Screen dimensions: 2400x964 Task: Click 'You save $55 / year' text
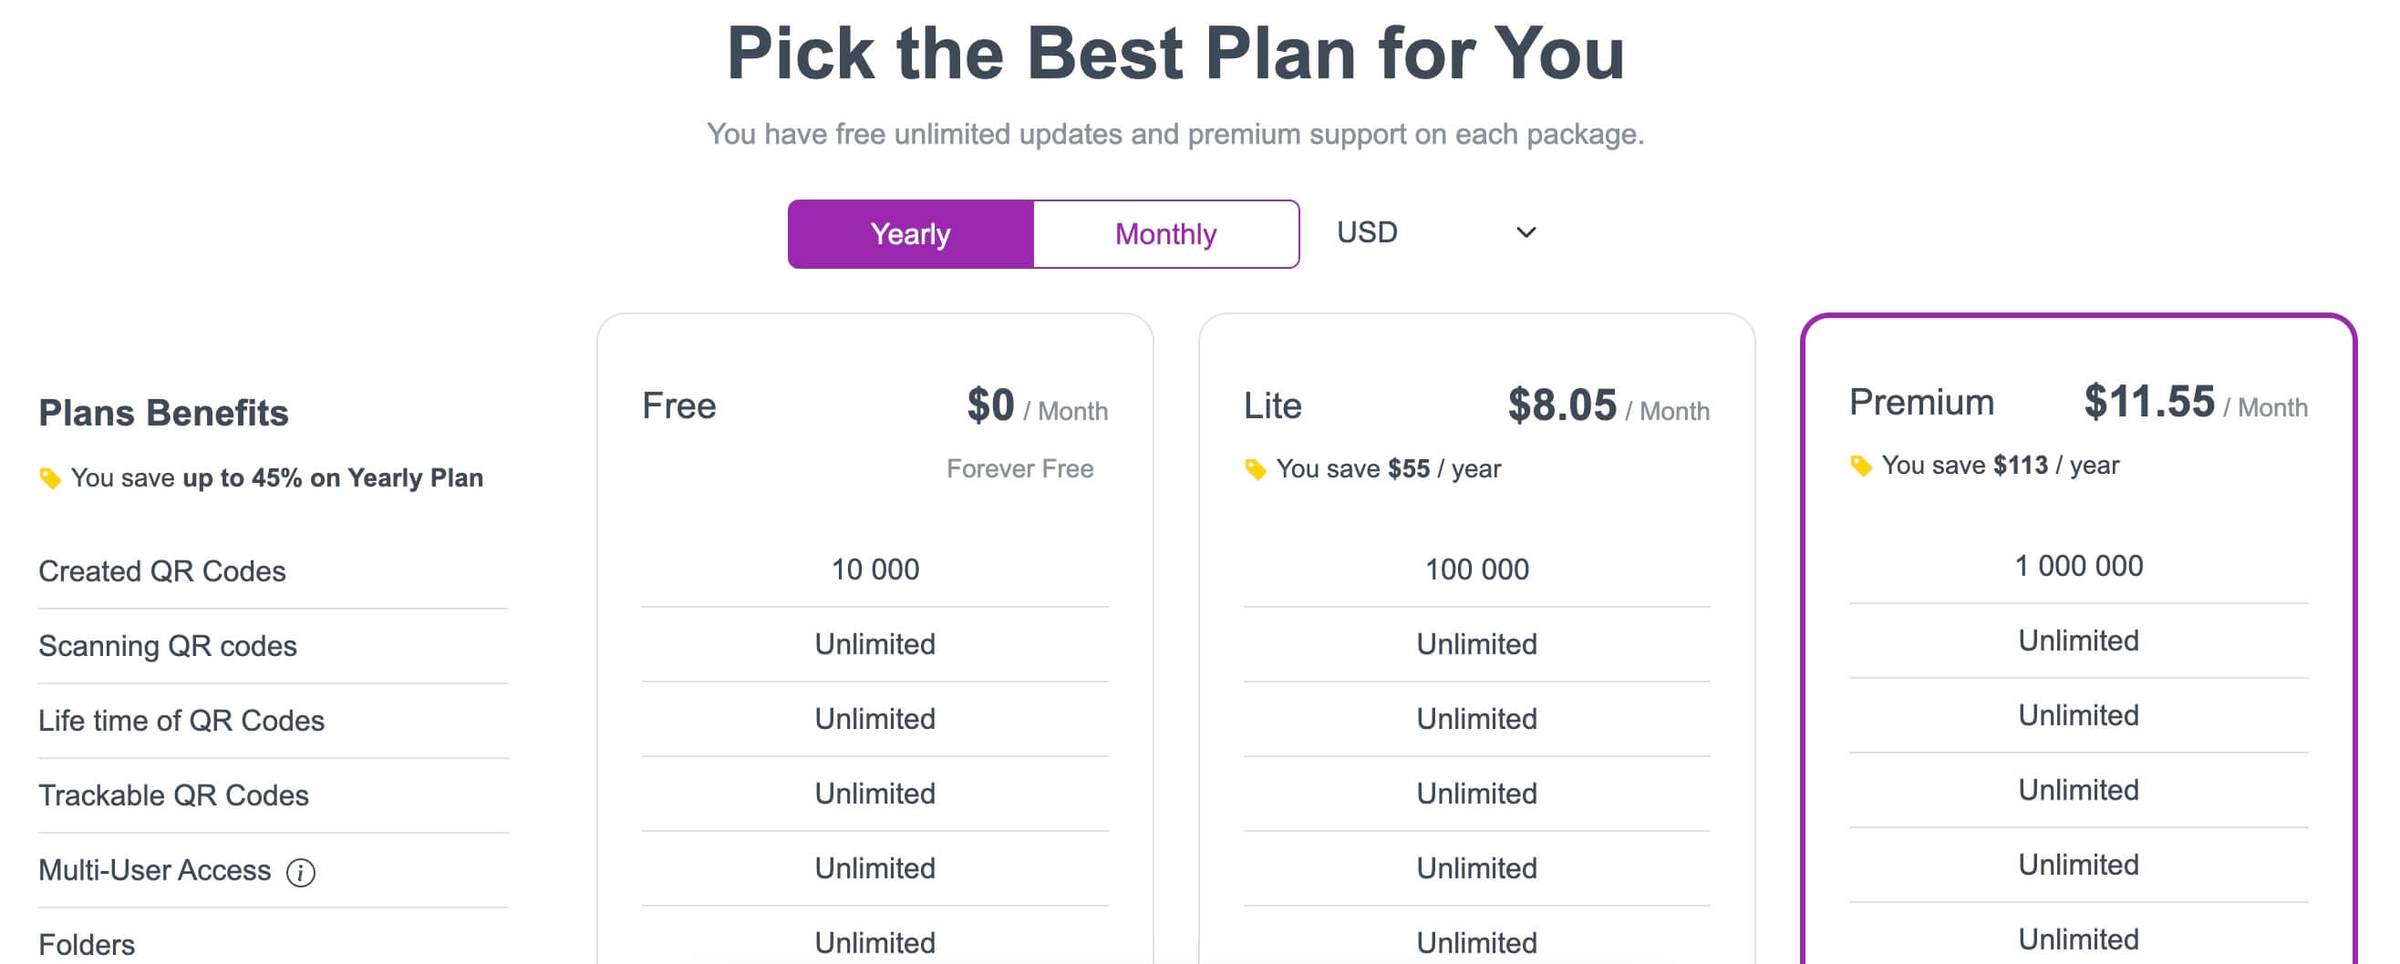tap(1388, 469)
